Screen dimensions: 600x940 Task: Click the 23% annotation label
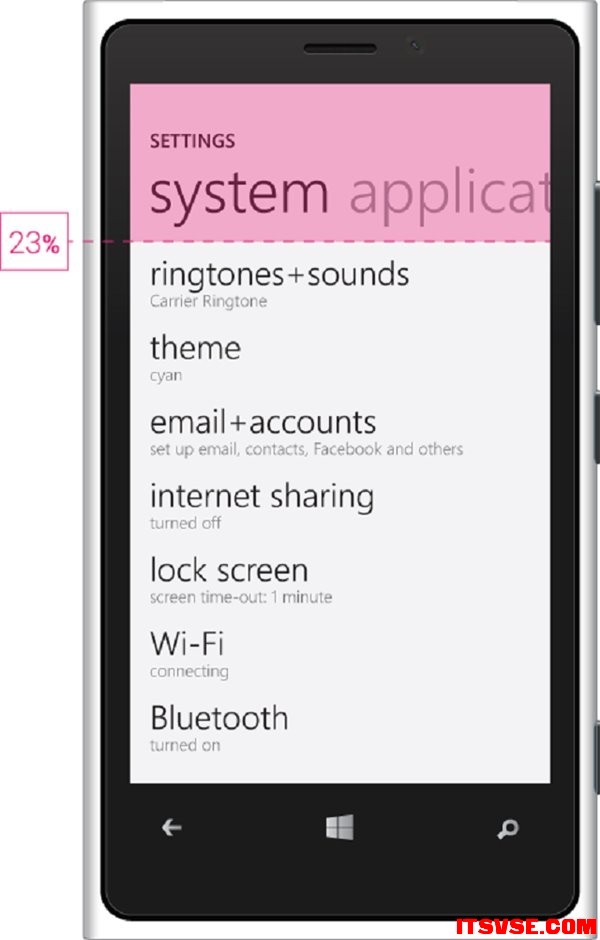(x=34, y=242)
